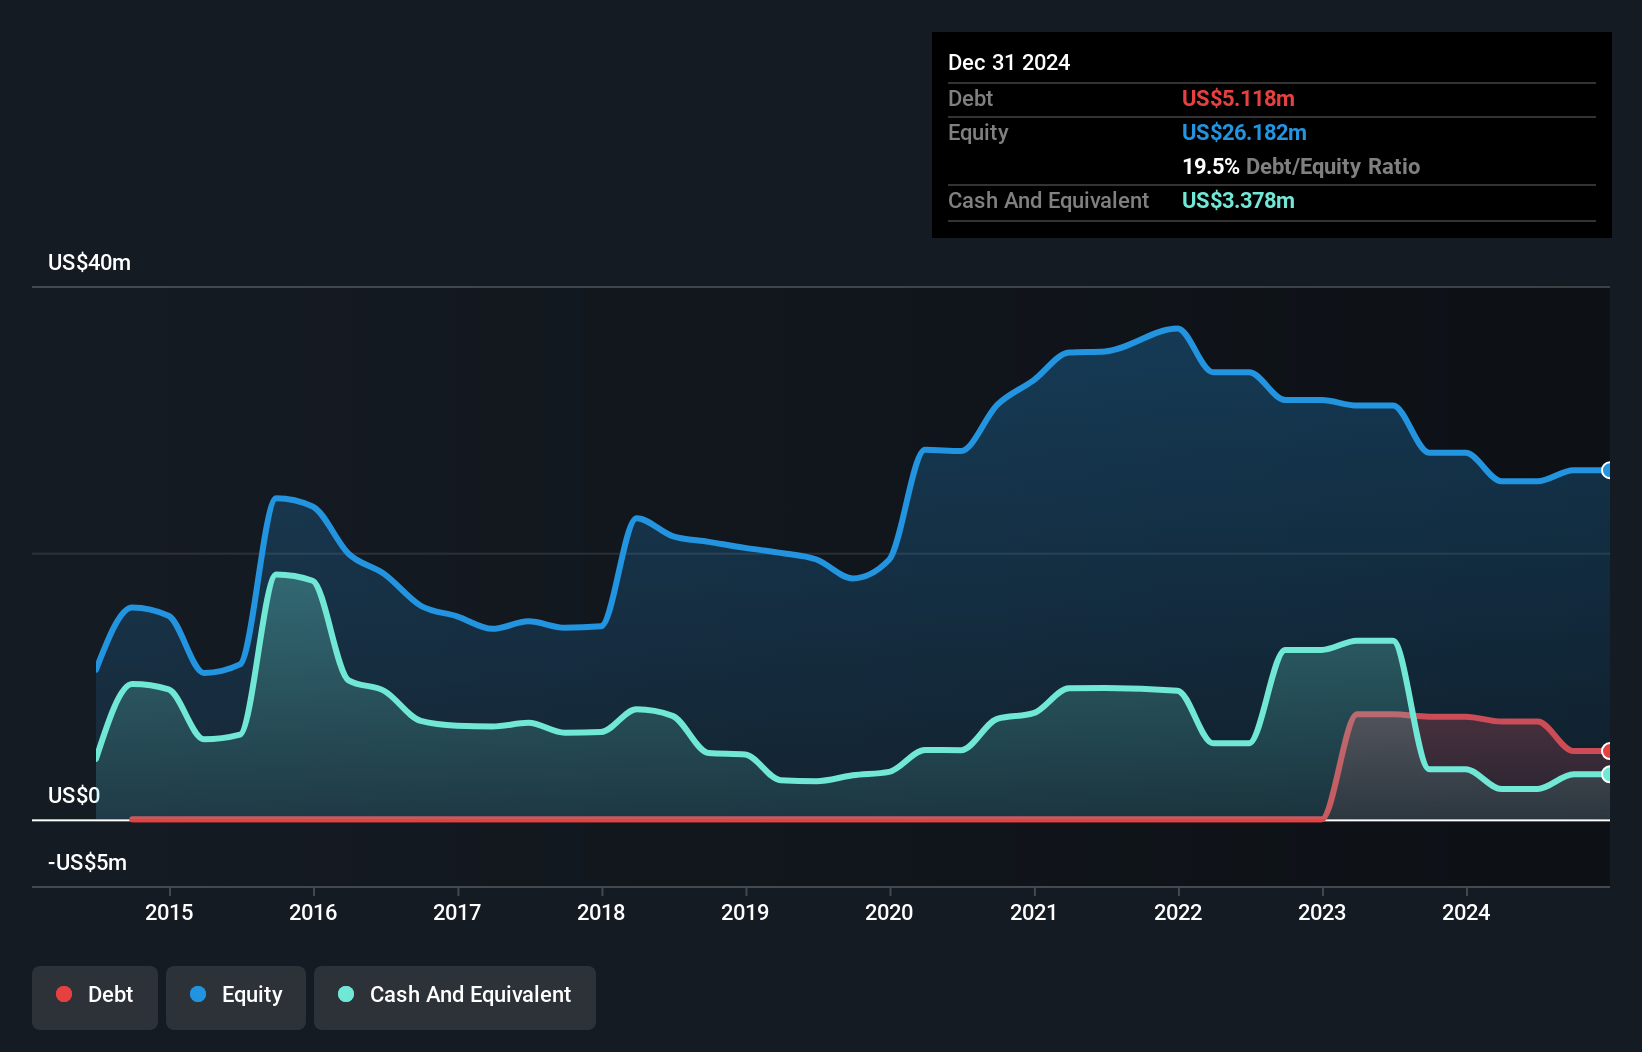Click the 19.5% Debt/Equity Ratio text
The width and height of the screenshot is (1642, 1052).
click(x=1301, y=167)
